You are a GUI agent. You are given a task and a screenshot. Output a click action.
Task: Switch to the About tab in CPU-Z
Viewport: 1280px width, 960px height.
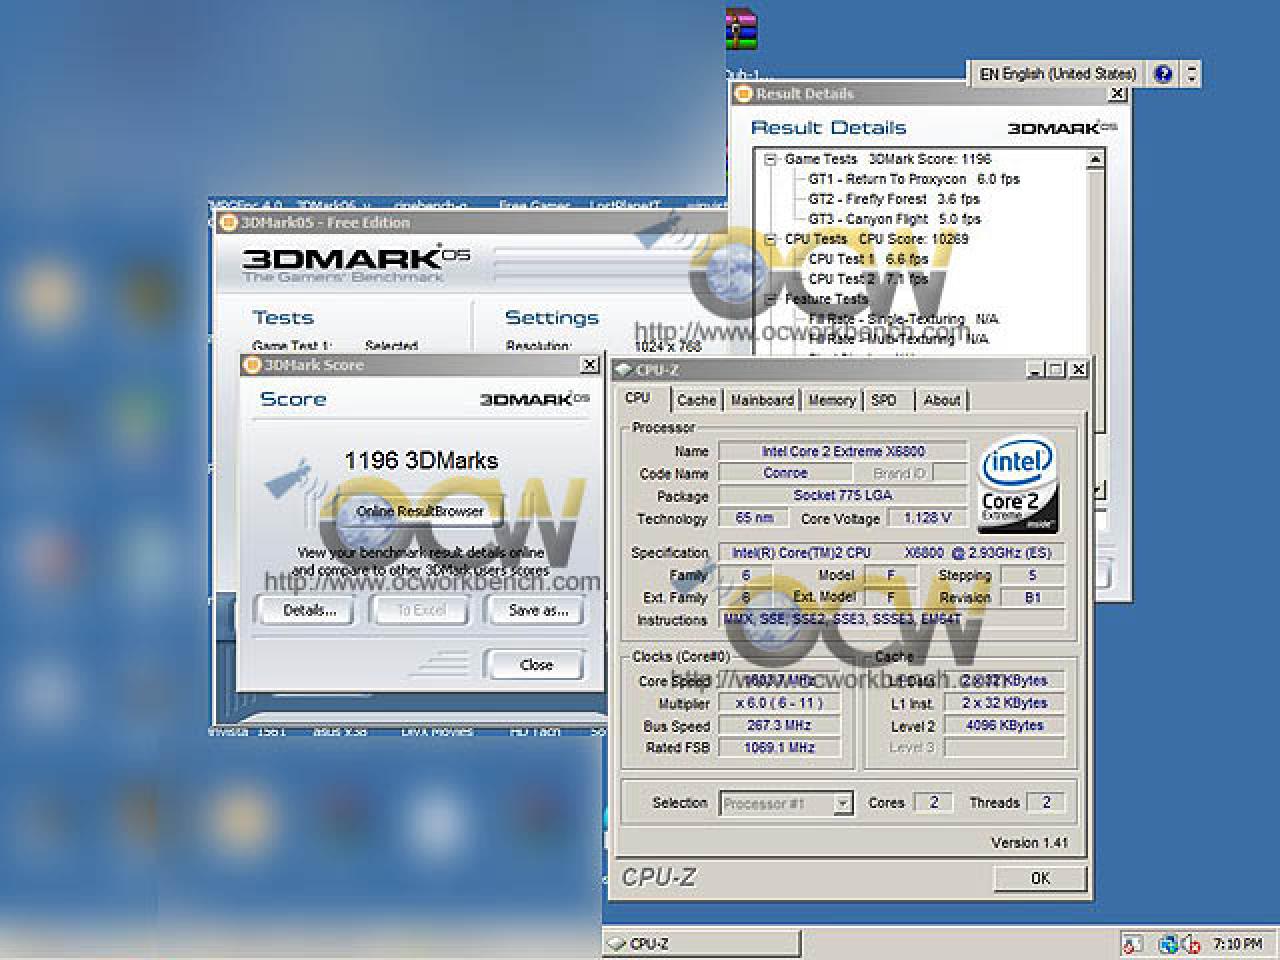(x=942, y=400)
